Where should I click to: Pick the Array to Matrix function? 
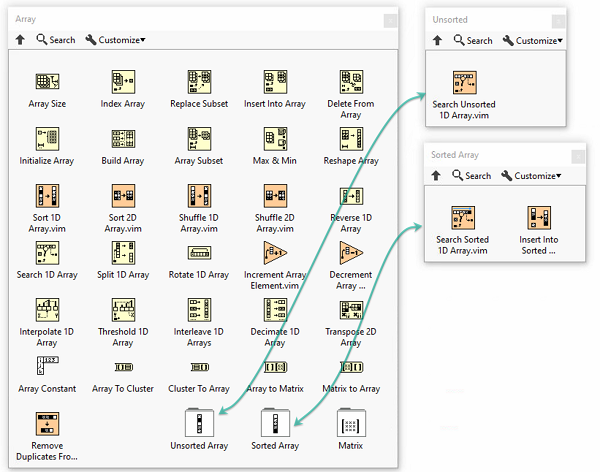(275, 367)
